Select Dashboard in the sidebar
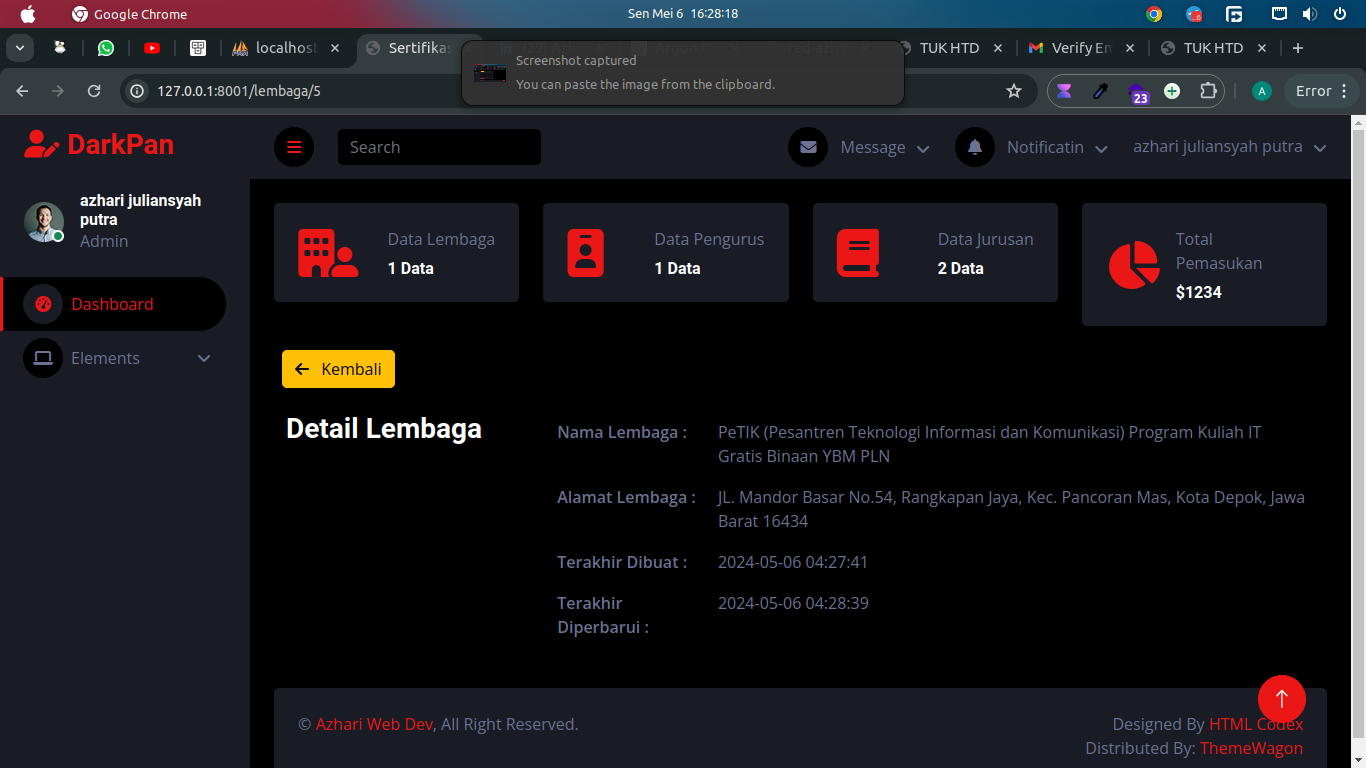This screenshot has width=1366, height=768. coord(113,304)
